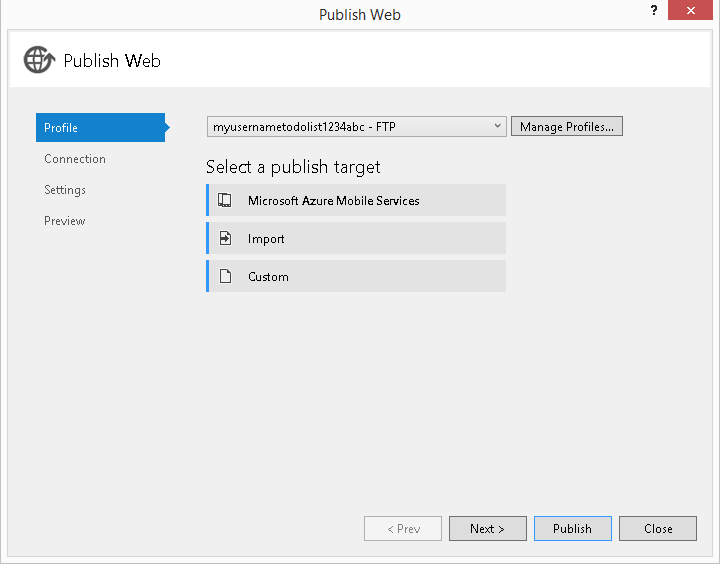This screenshot has height=565, width=721.
Task: Close the Publish Web dialog with X
Action: click(690, 10)
